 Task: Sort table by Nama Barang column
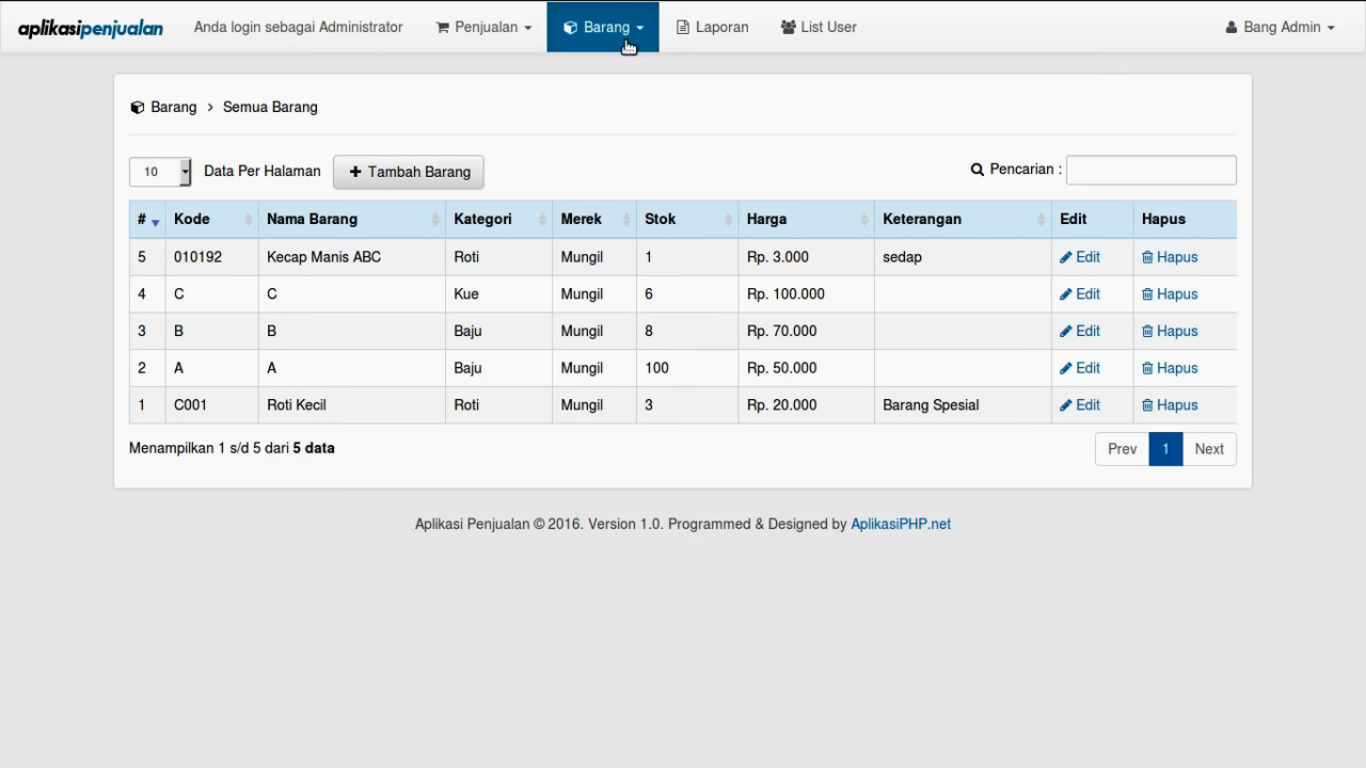tap(352, 219)
